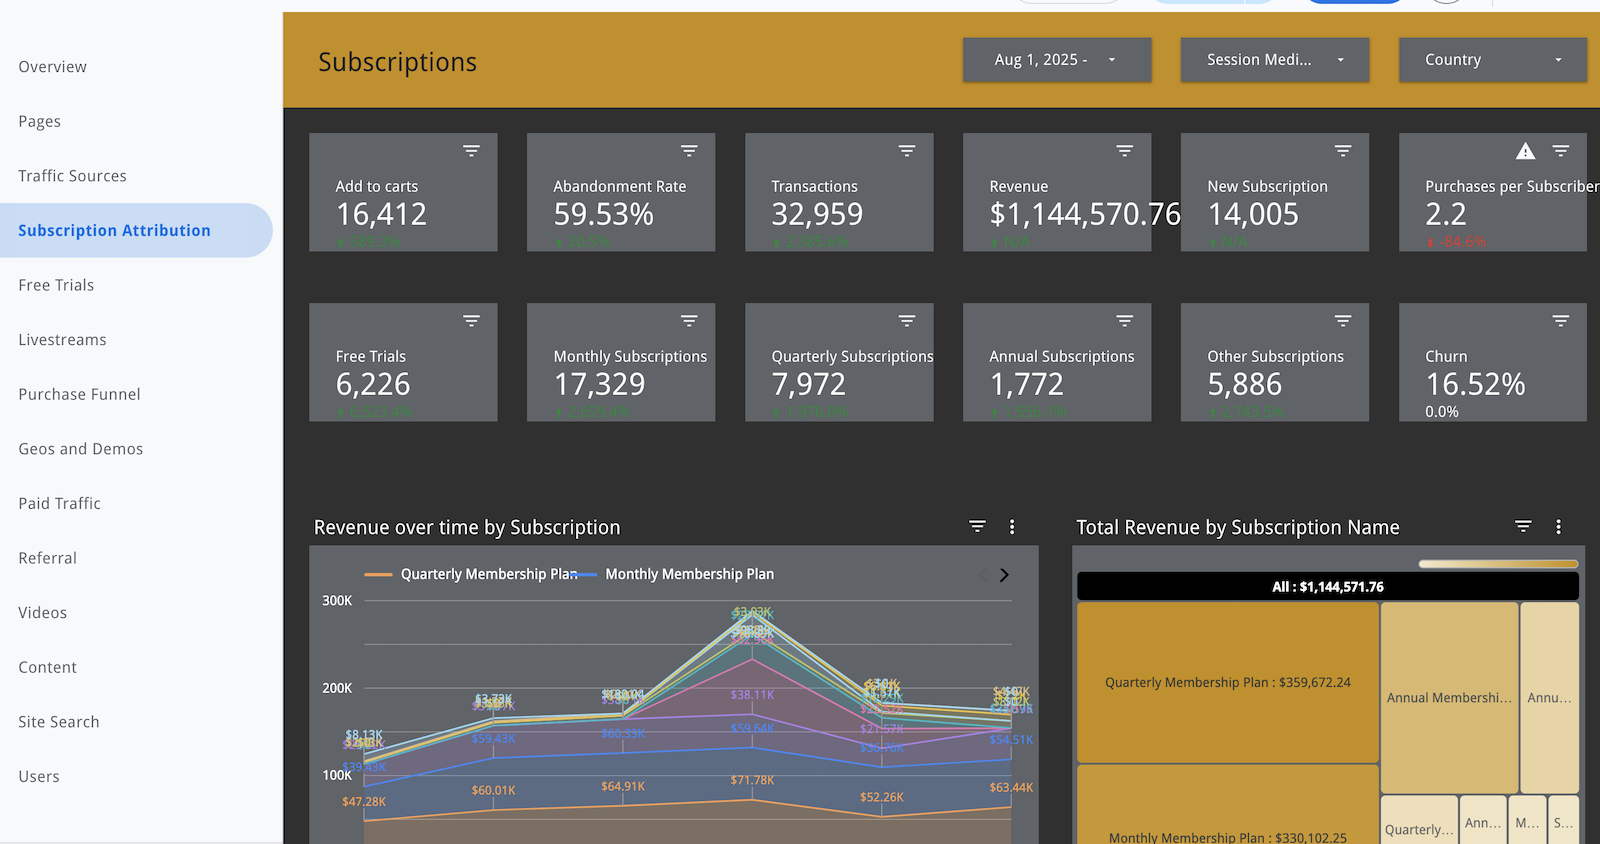Click filter icon on Revenue card
Viewport: 1600px width, 844px height.
pos(1125,151)
